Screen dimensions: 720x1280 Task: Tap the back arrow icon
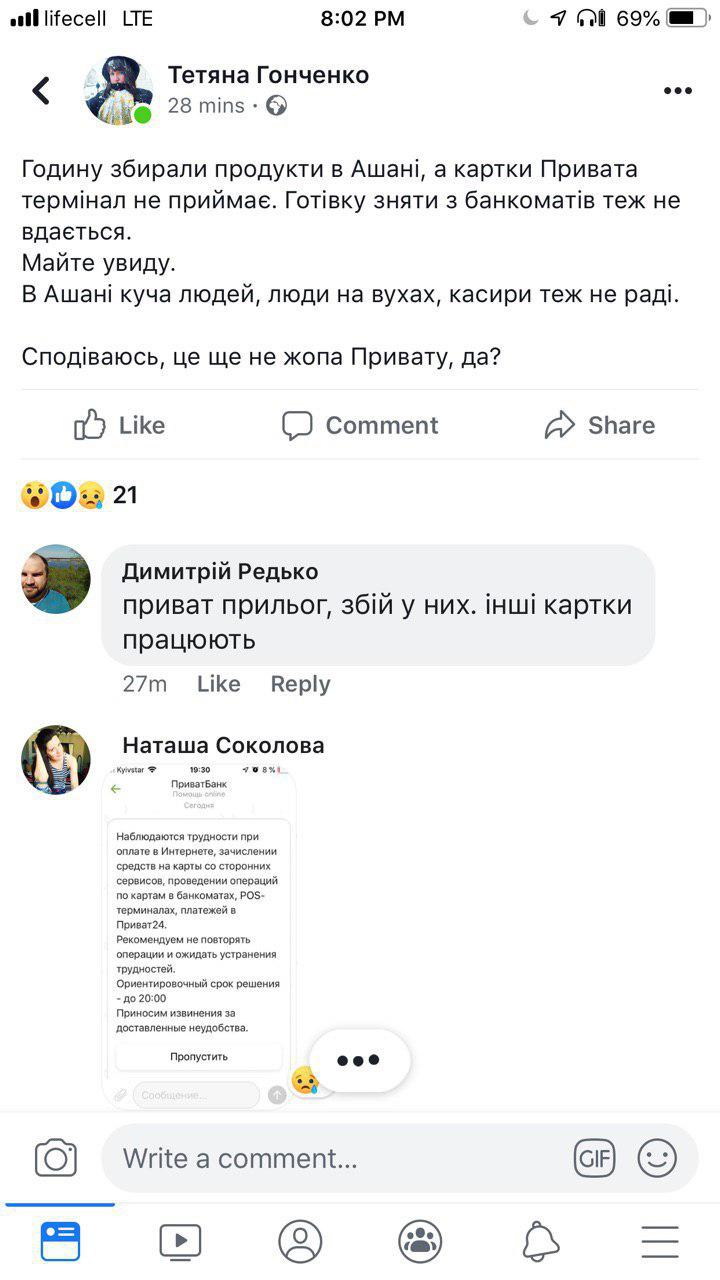(x=41, y=91)
